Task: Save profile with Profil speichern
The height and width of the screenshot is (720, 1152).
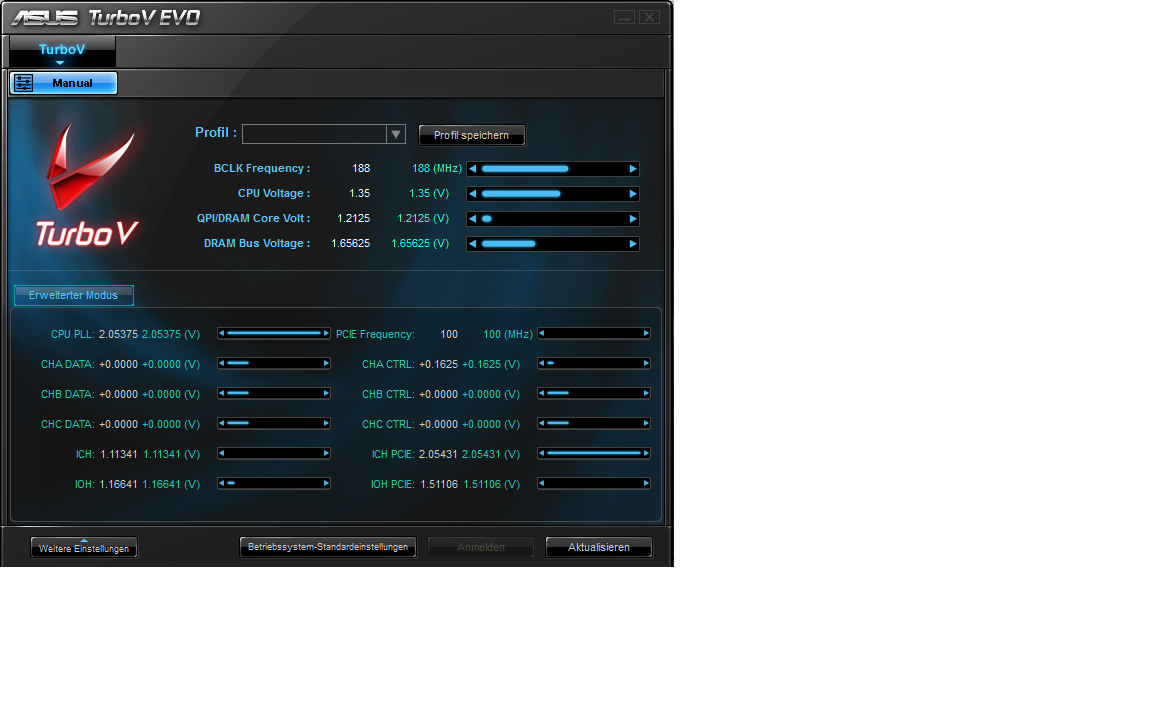Action: click(472, 135)
